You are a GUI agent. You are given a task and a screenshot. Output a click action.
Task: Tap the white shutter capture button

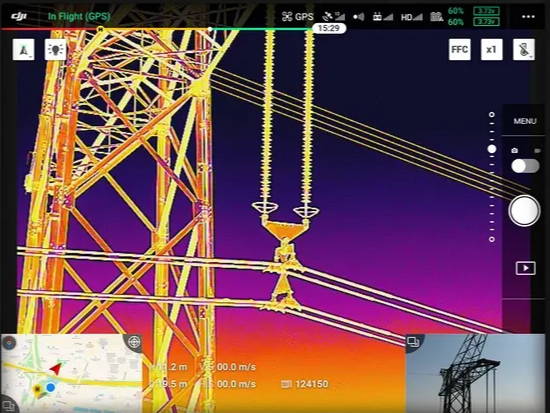[524, 211]
